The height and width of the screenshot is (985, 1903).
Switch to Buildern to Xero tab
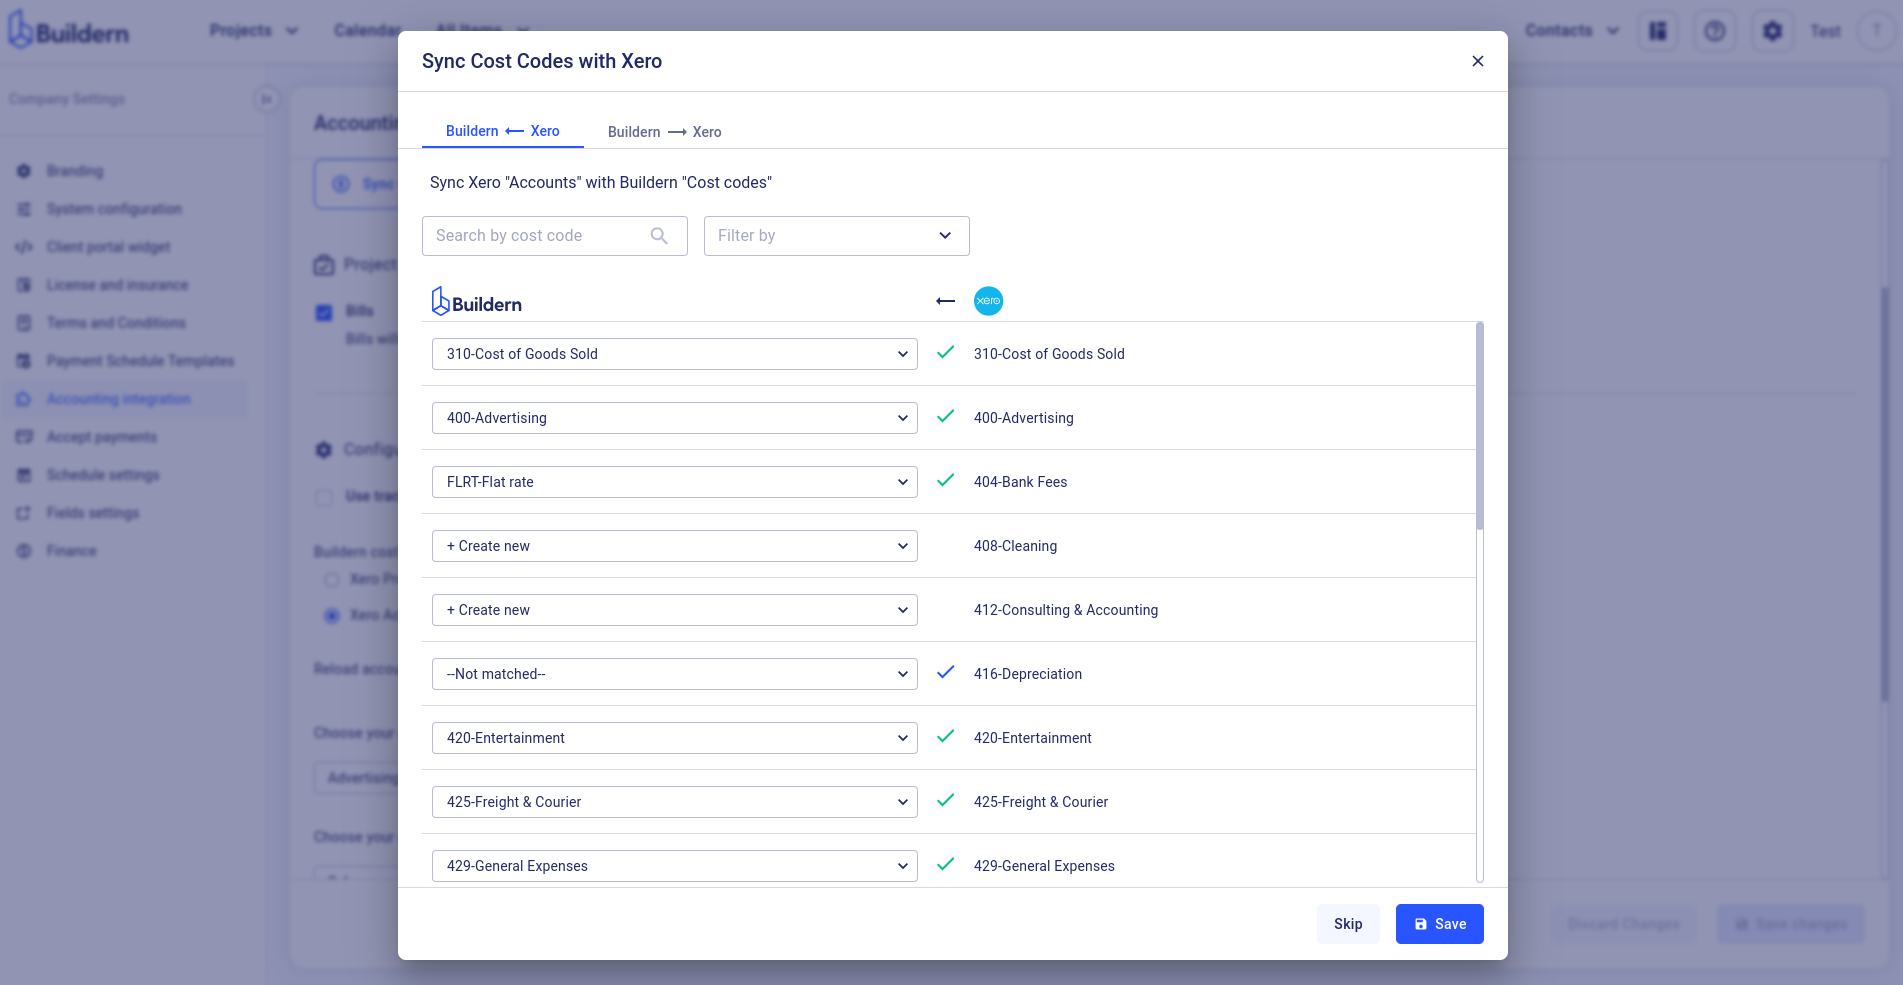coord(664,132)
